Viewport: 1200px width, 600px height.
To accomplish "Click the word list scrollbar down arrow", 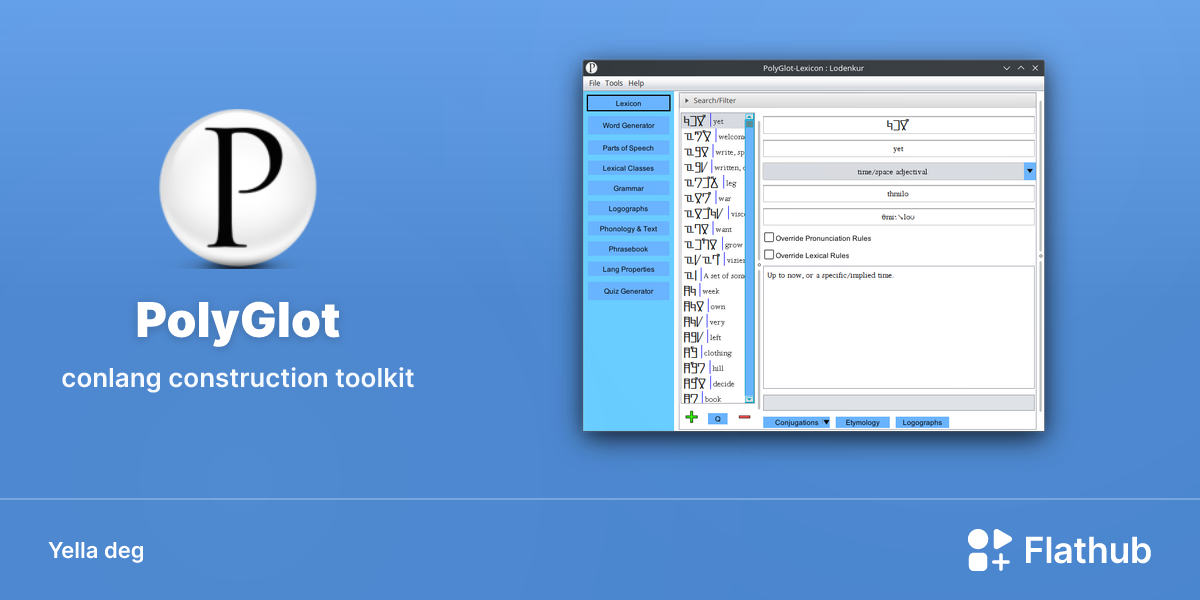I will tap(749, 399).
